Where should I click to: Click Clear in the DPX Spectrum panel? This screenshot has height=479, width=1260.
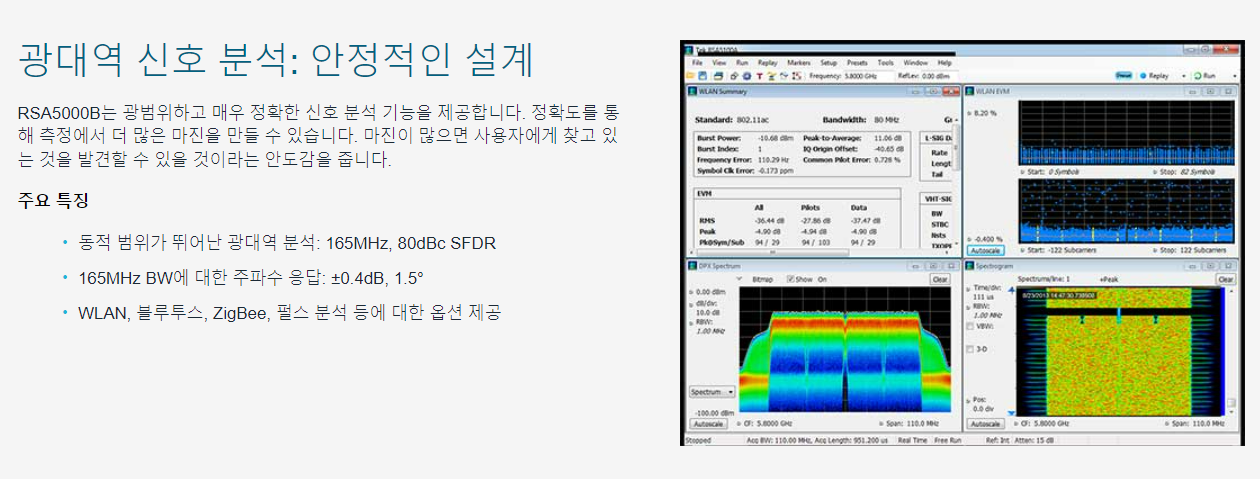pyautogui.click(x=940, y=279)
